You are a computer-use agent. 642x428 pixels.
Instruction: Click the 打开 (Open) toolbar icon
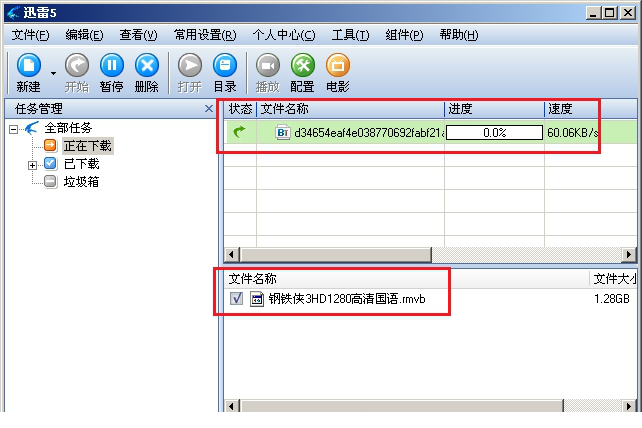(190, 66)
